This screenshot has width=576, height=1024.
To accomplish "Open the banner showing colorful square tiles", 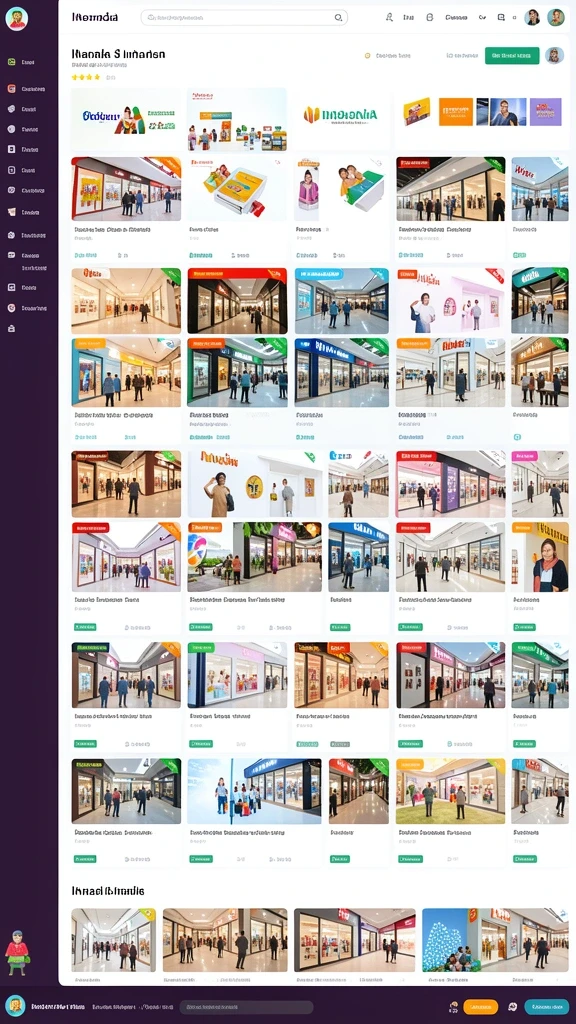I will 481,112.
